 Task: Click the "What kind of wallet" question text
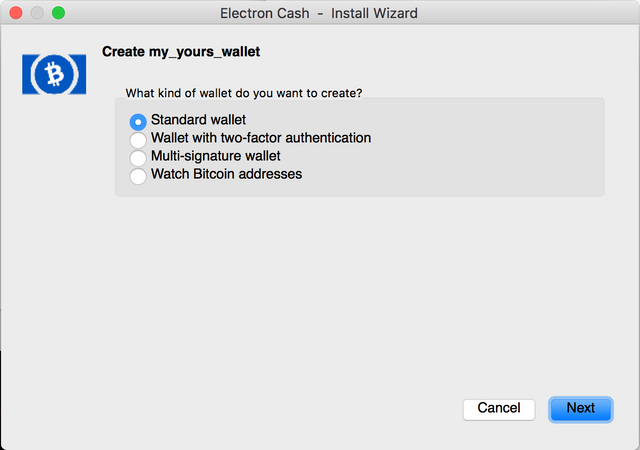point(243,92)
